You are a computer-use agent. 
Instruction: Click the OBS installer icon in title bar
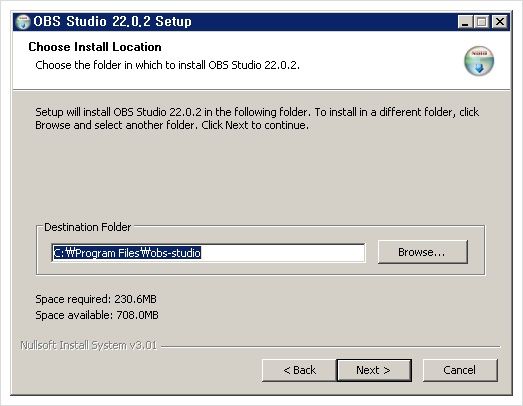23,22
